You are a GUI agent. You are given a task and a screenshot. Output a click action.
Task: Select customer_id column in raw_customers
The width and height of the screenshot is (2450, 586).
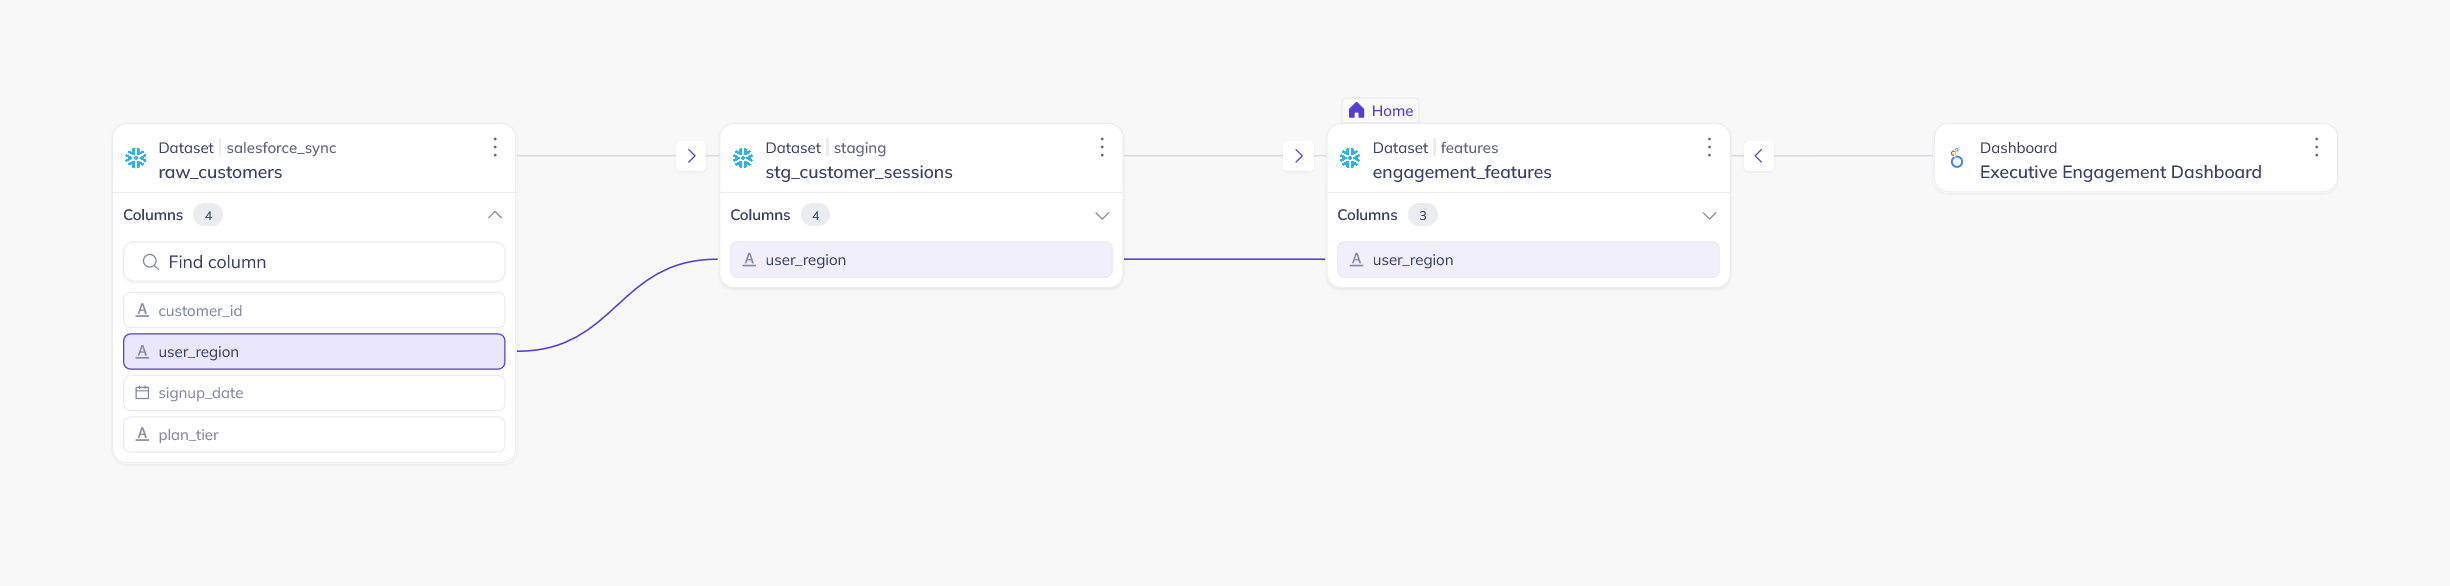coord(314,311)
